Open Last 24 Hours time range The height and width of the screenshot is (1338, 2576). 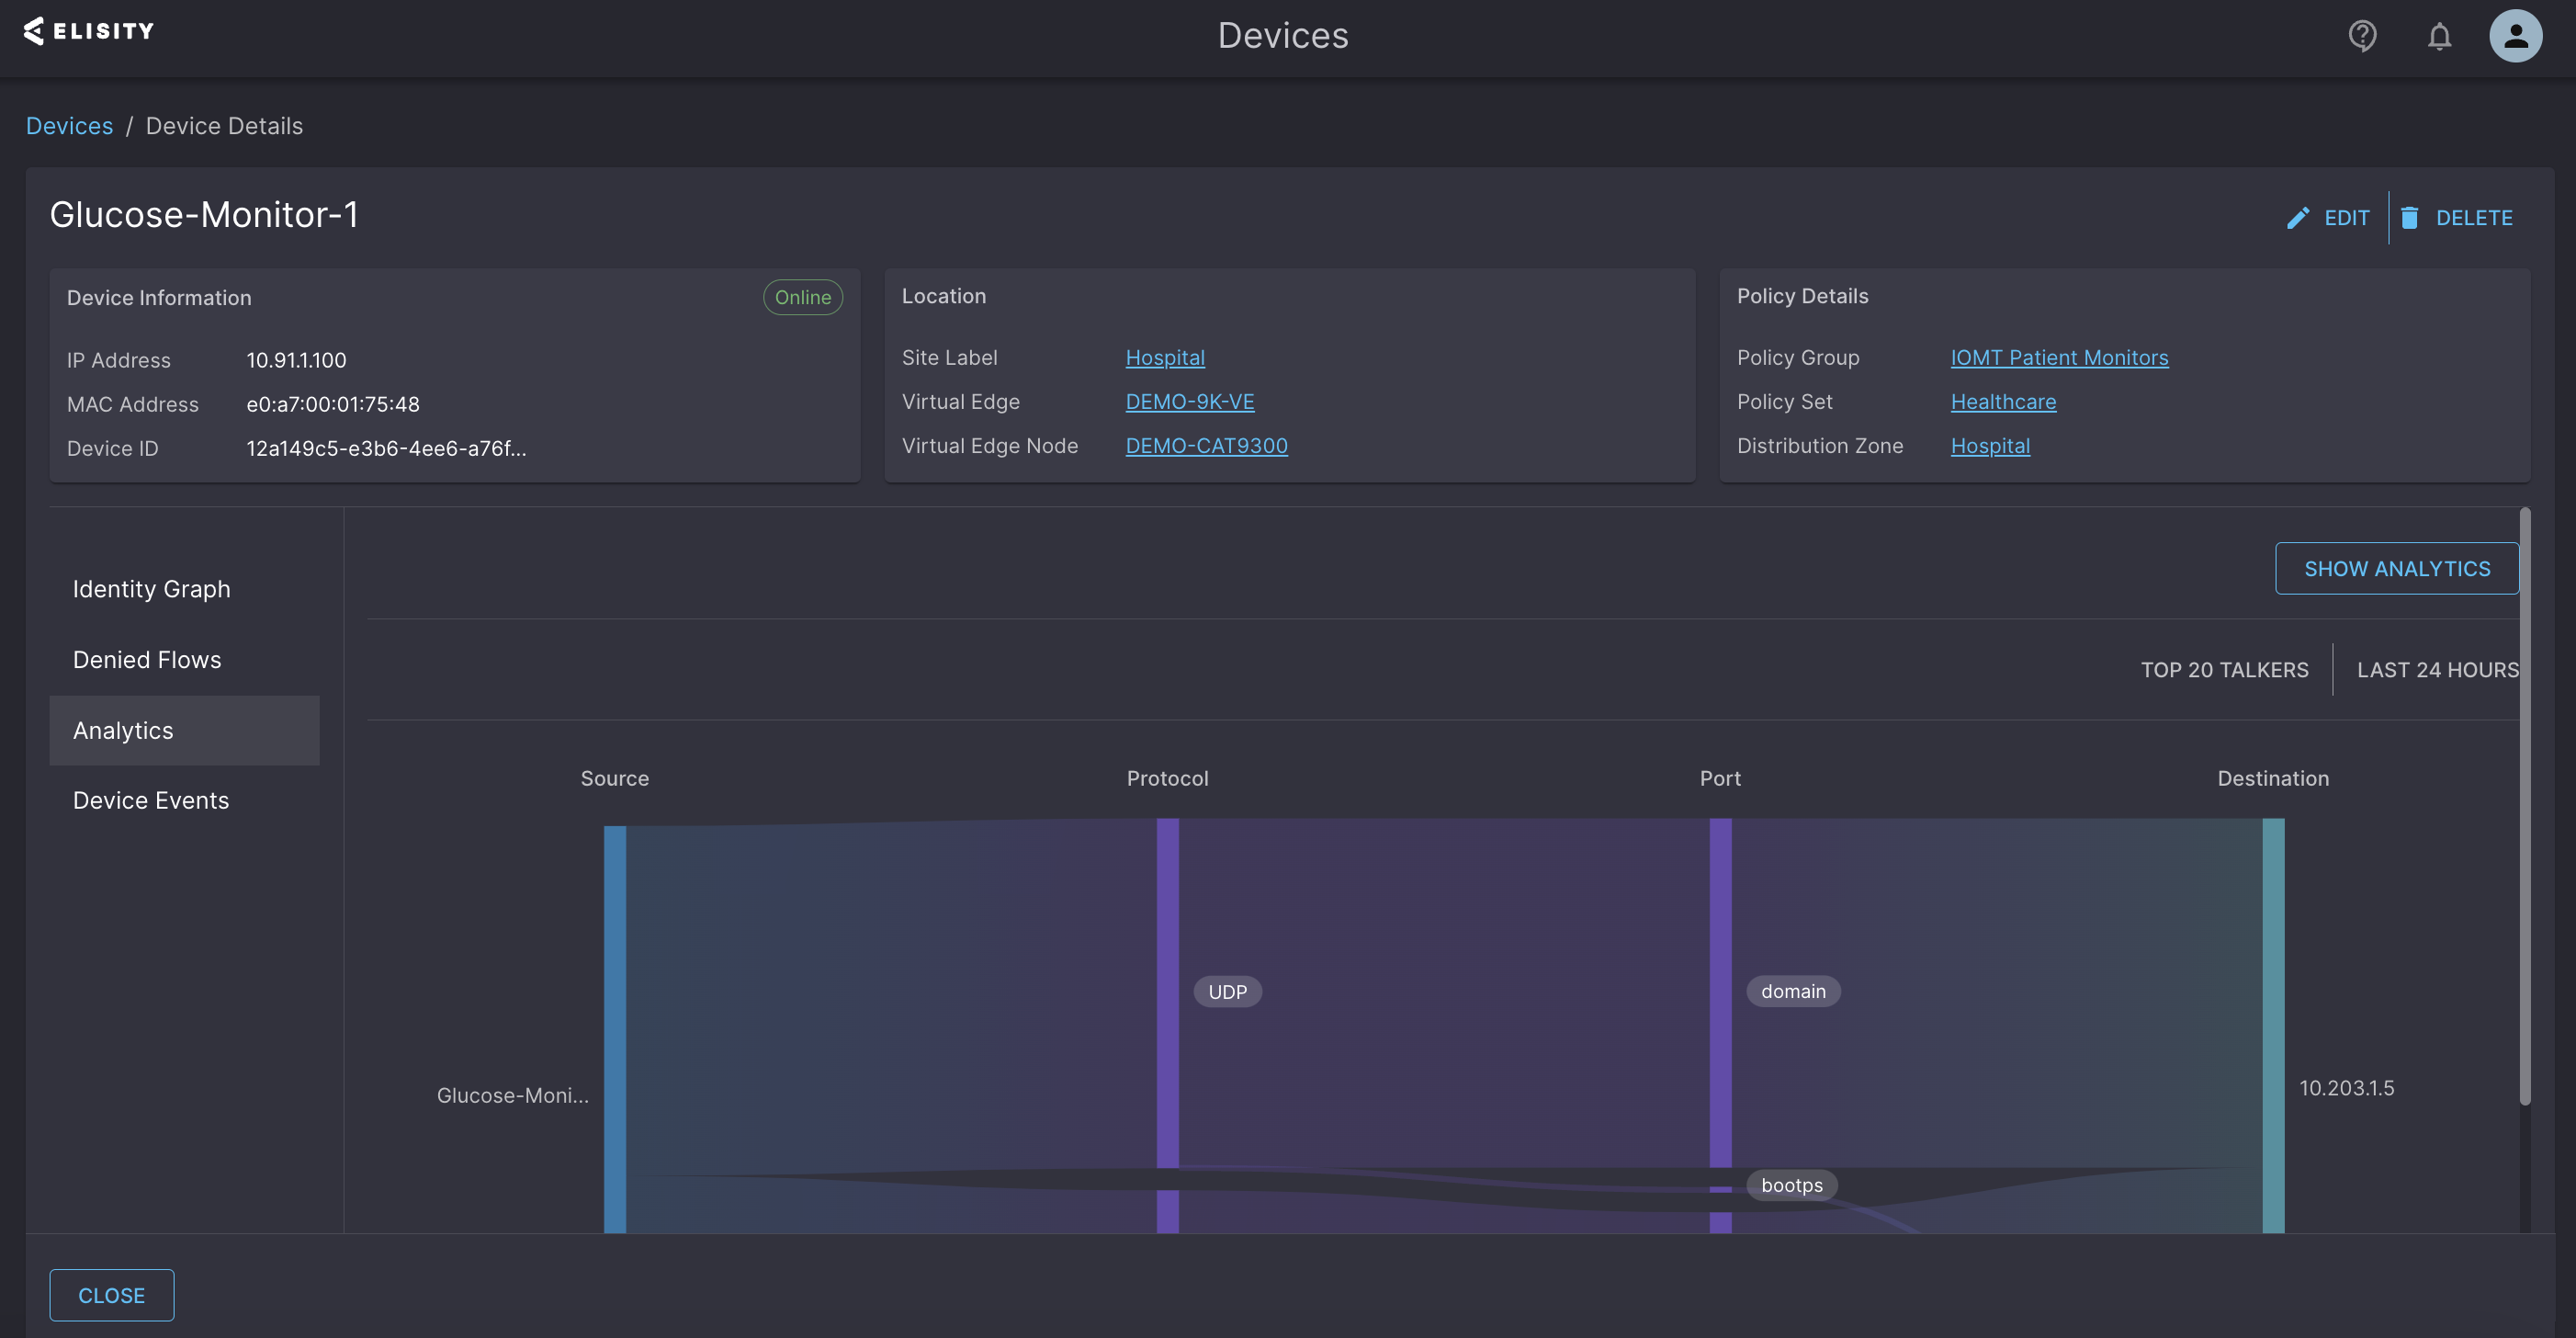click(2437, 670)
